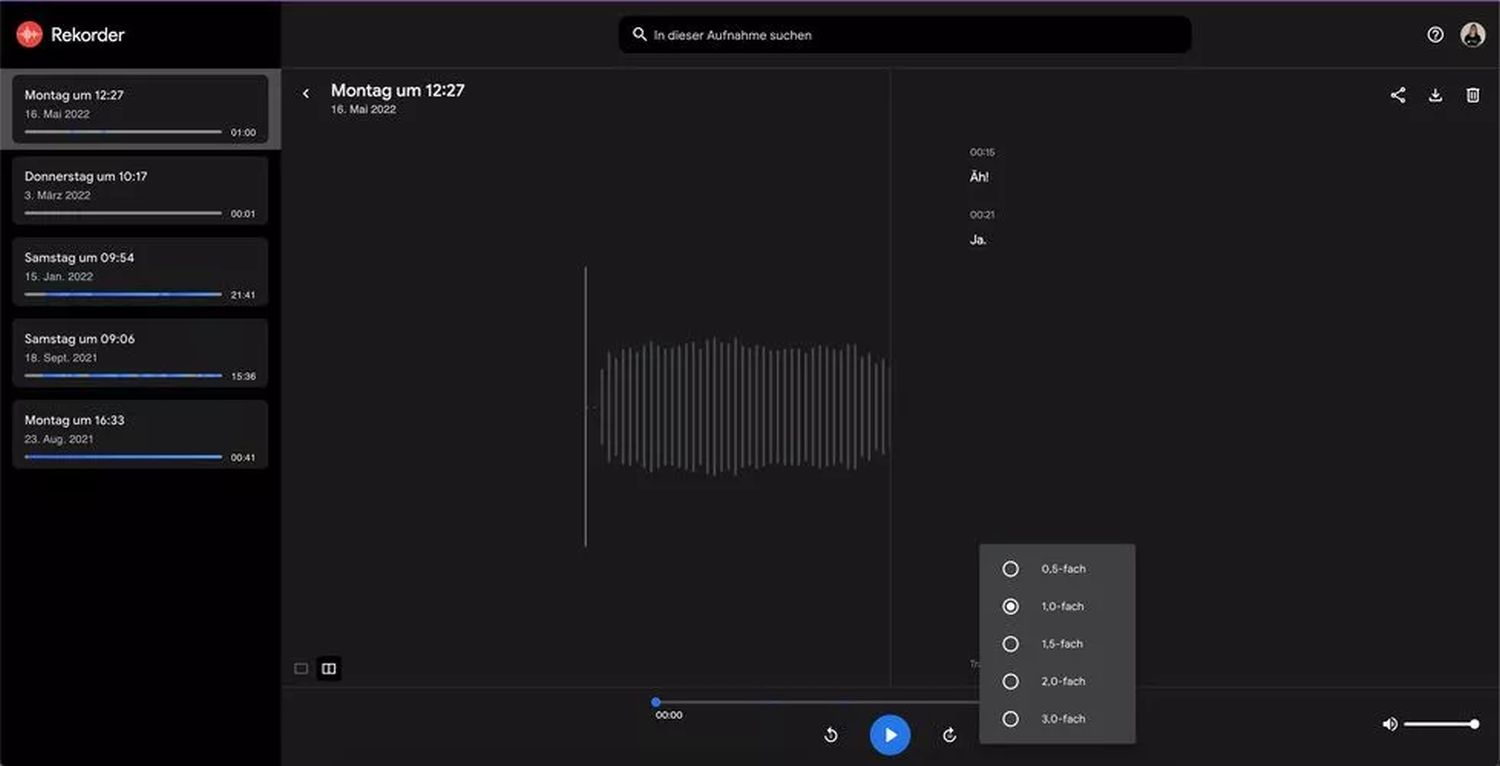The width and height of the screenshot is (1500, 766).
Task: Select 1,5-fach playback speed
Action: tap(1011, 644)
